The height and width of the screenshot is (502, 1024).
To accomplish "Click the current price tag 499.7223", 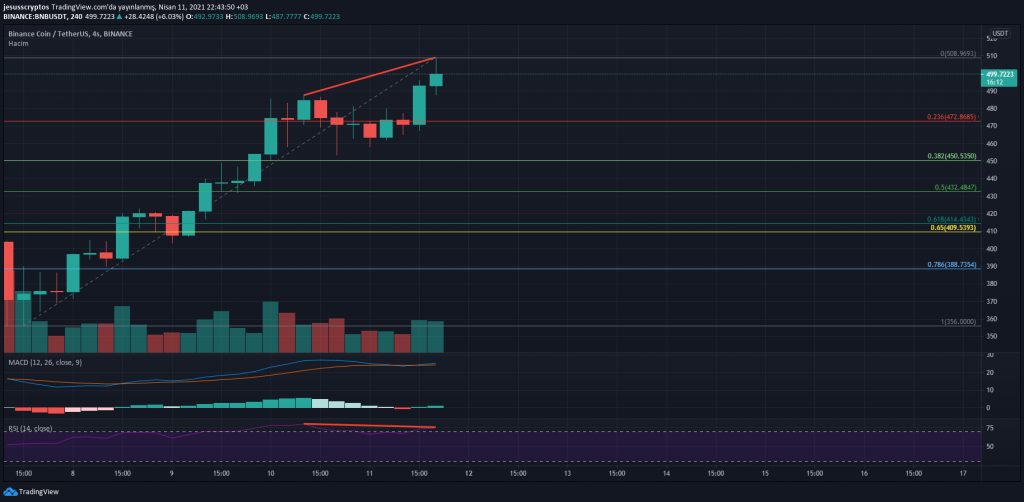I will tap(1000, 74).
